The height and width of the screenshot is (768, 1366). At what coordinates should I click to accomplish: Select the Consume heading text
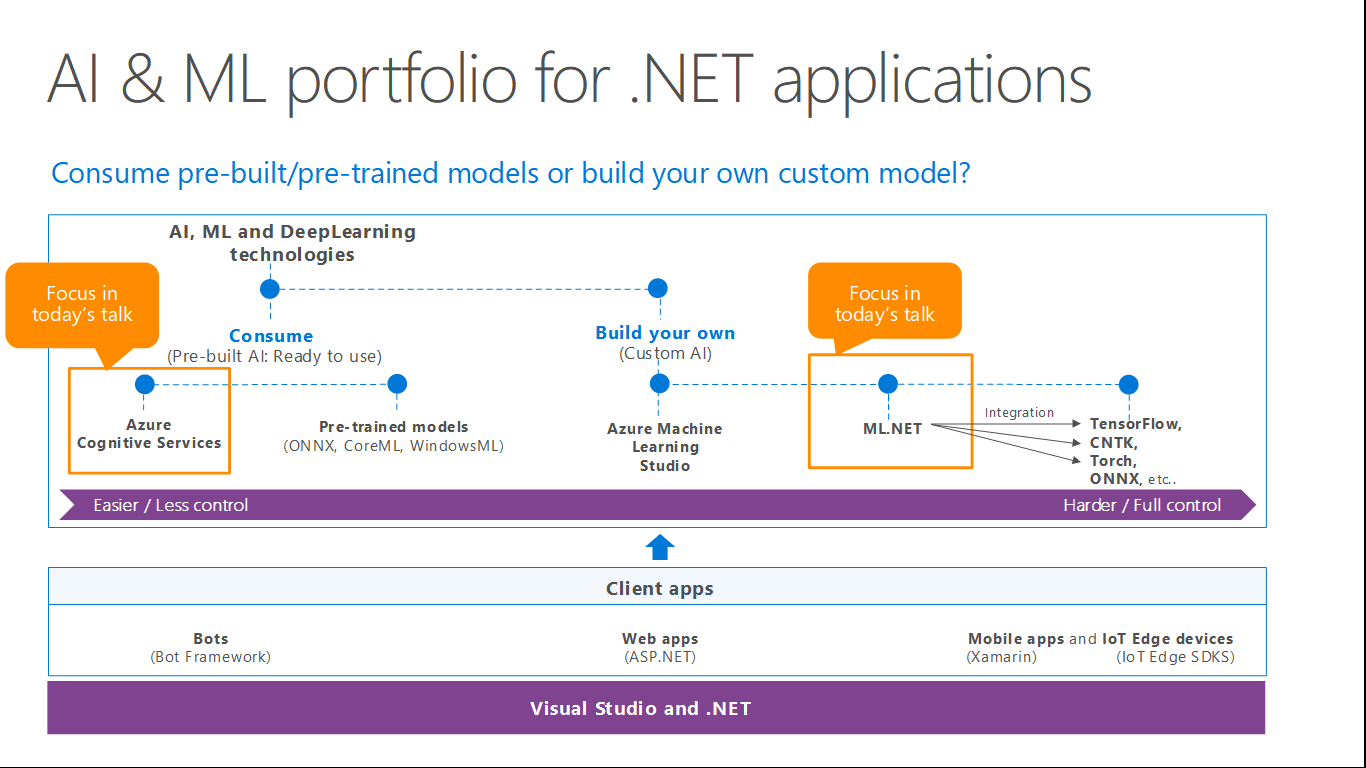pyautogui.click(x=271, y=336)
